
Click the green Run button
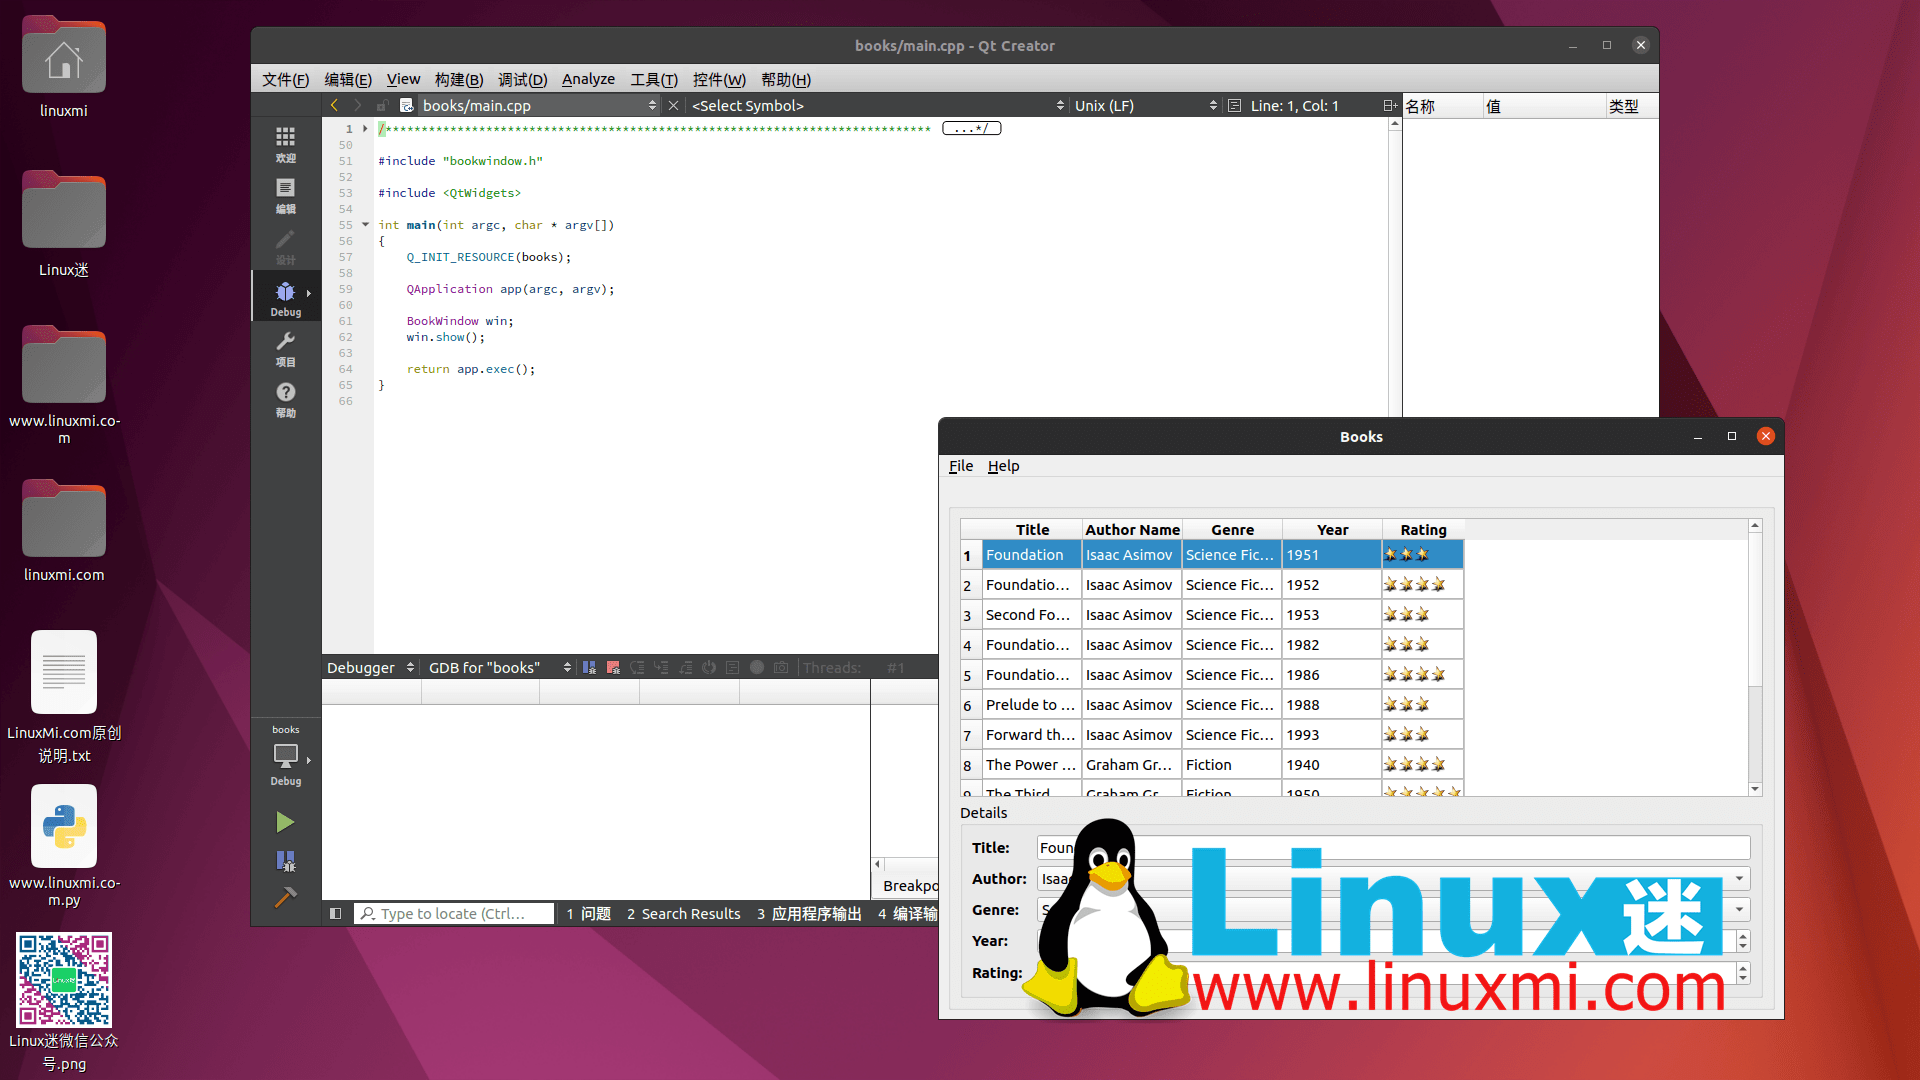[x=285, y=822]
